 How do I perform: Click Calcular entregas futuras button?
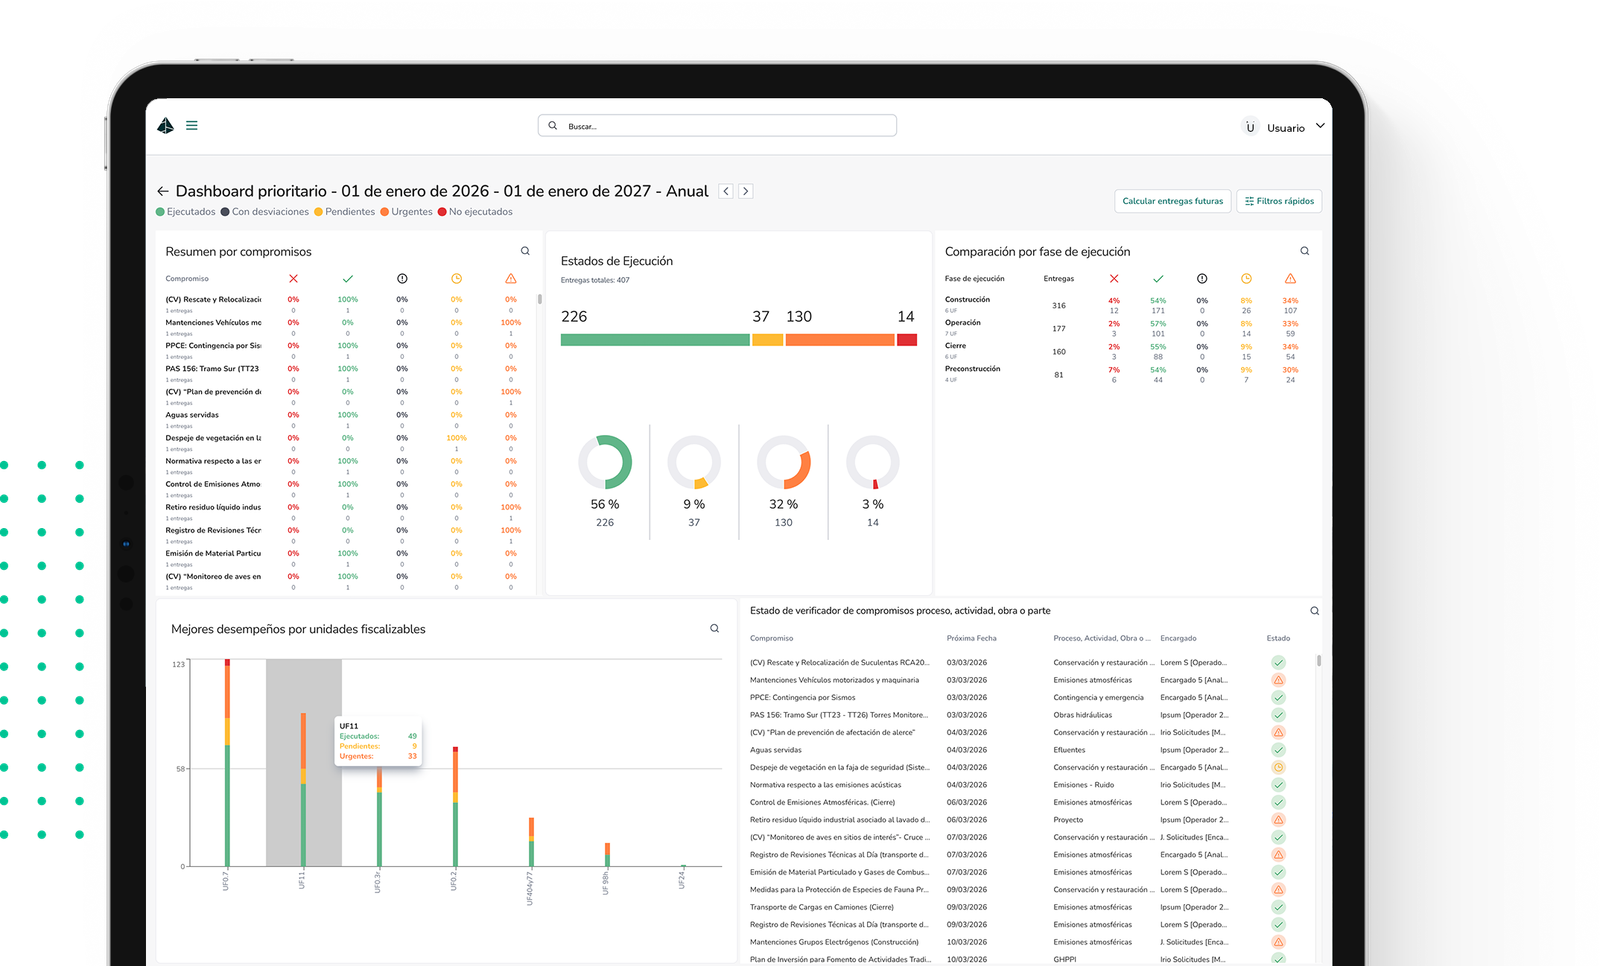tap(1172, 201)
